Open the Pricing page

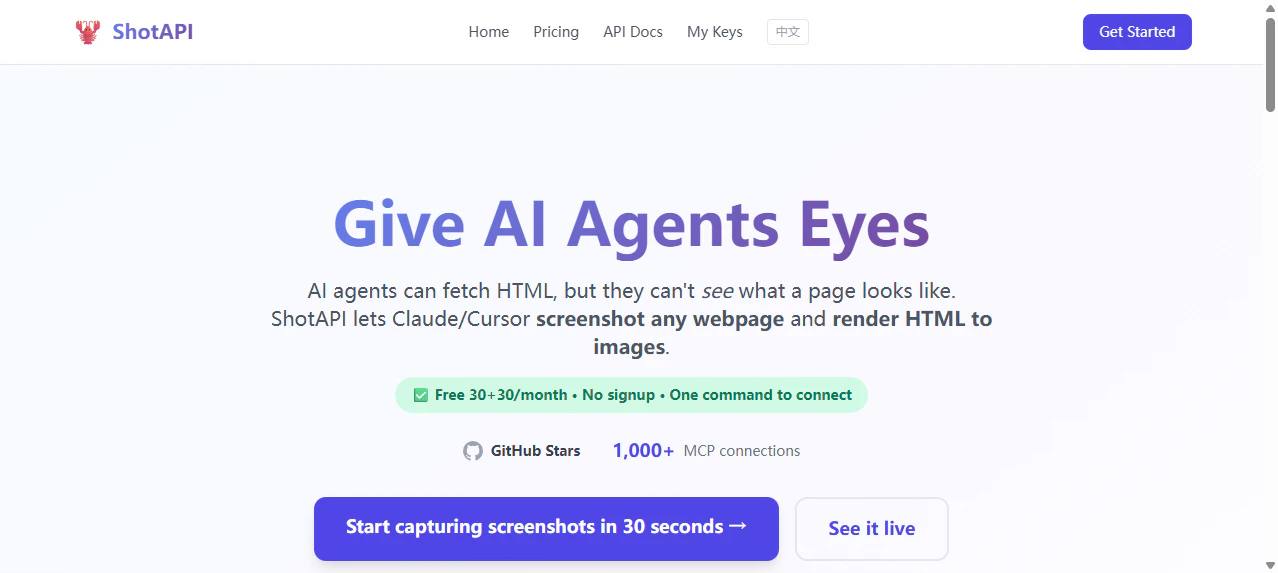[x=556, y=32]
